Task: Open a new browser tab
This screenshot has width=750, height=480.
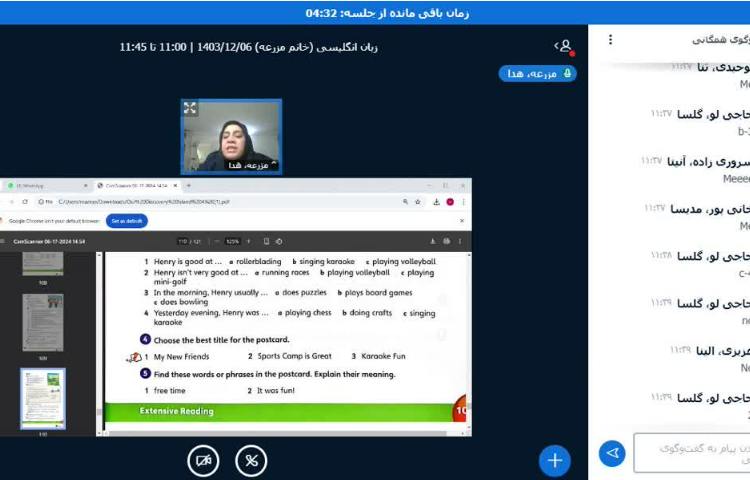Action: [x=189, y=186]
